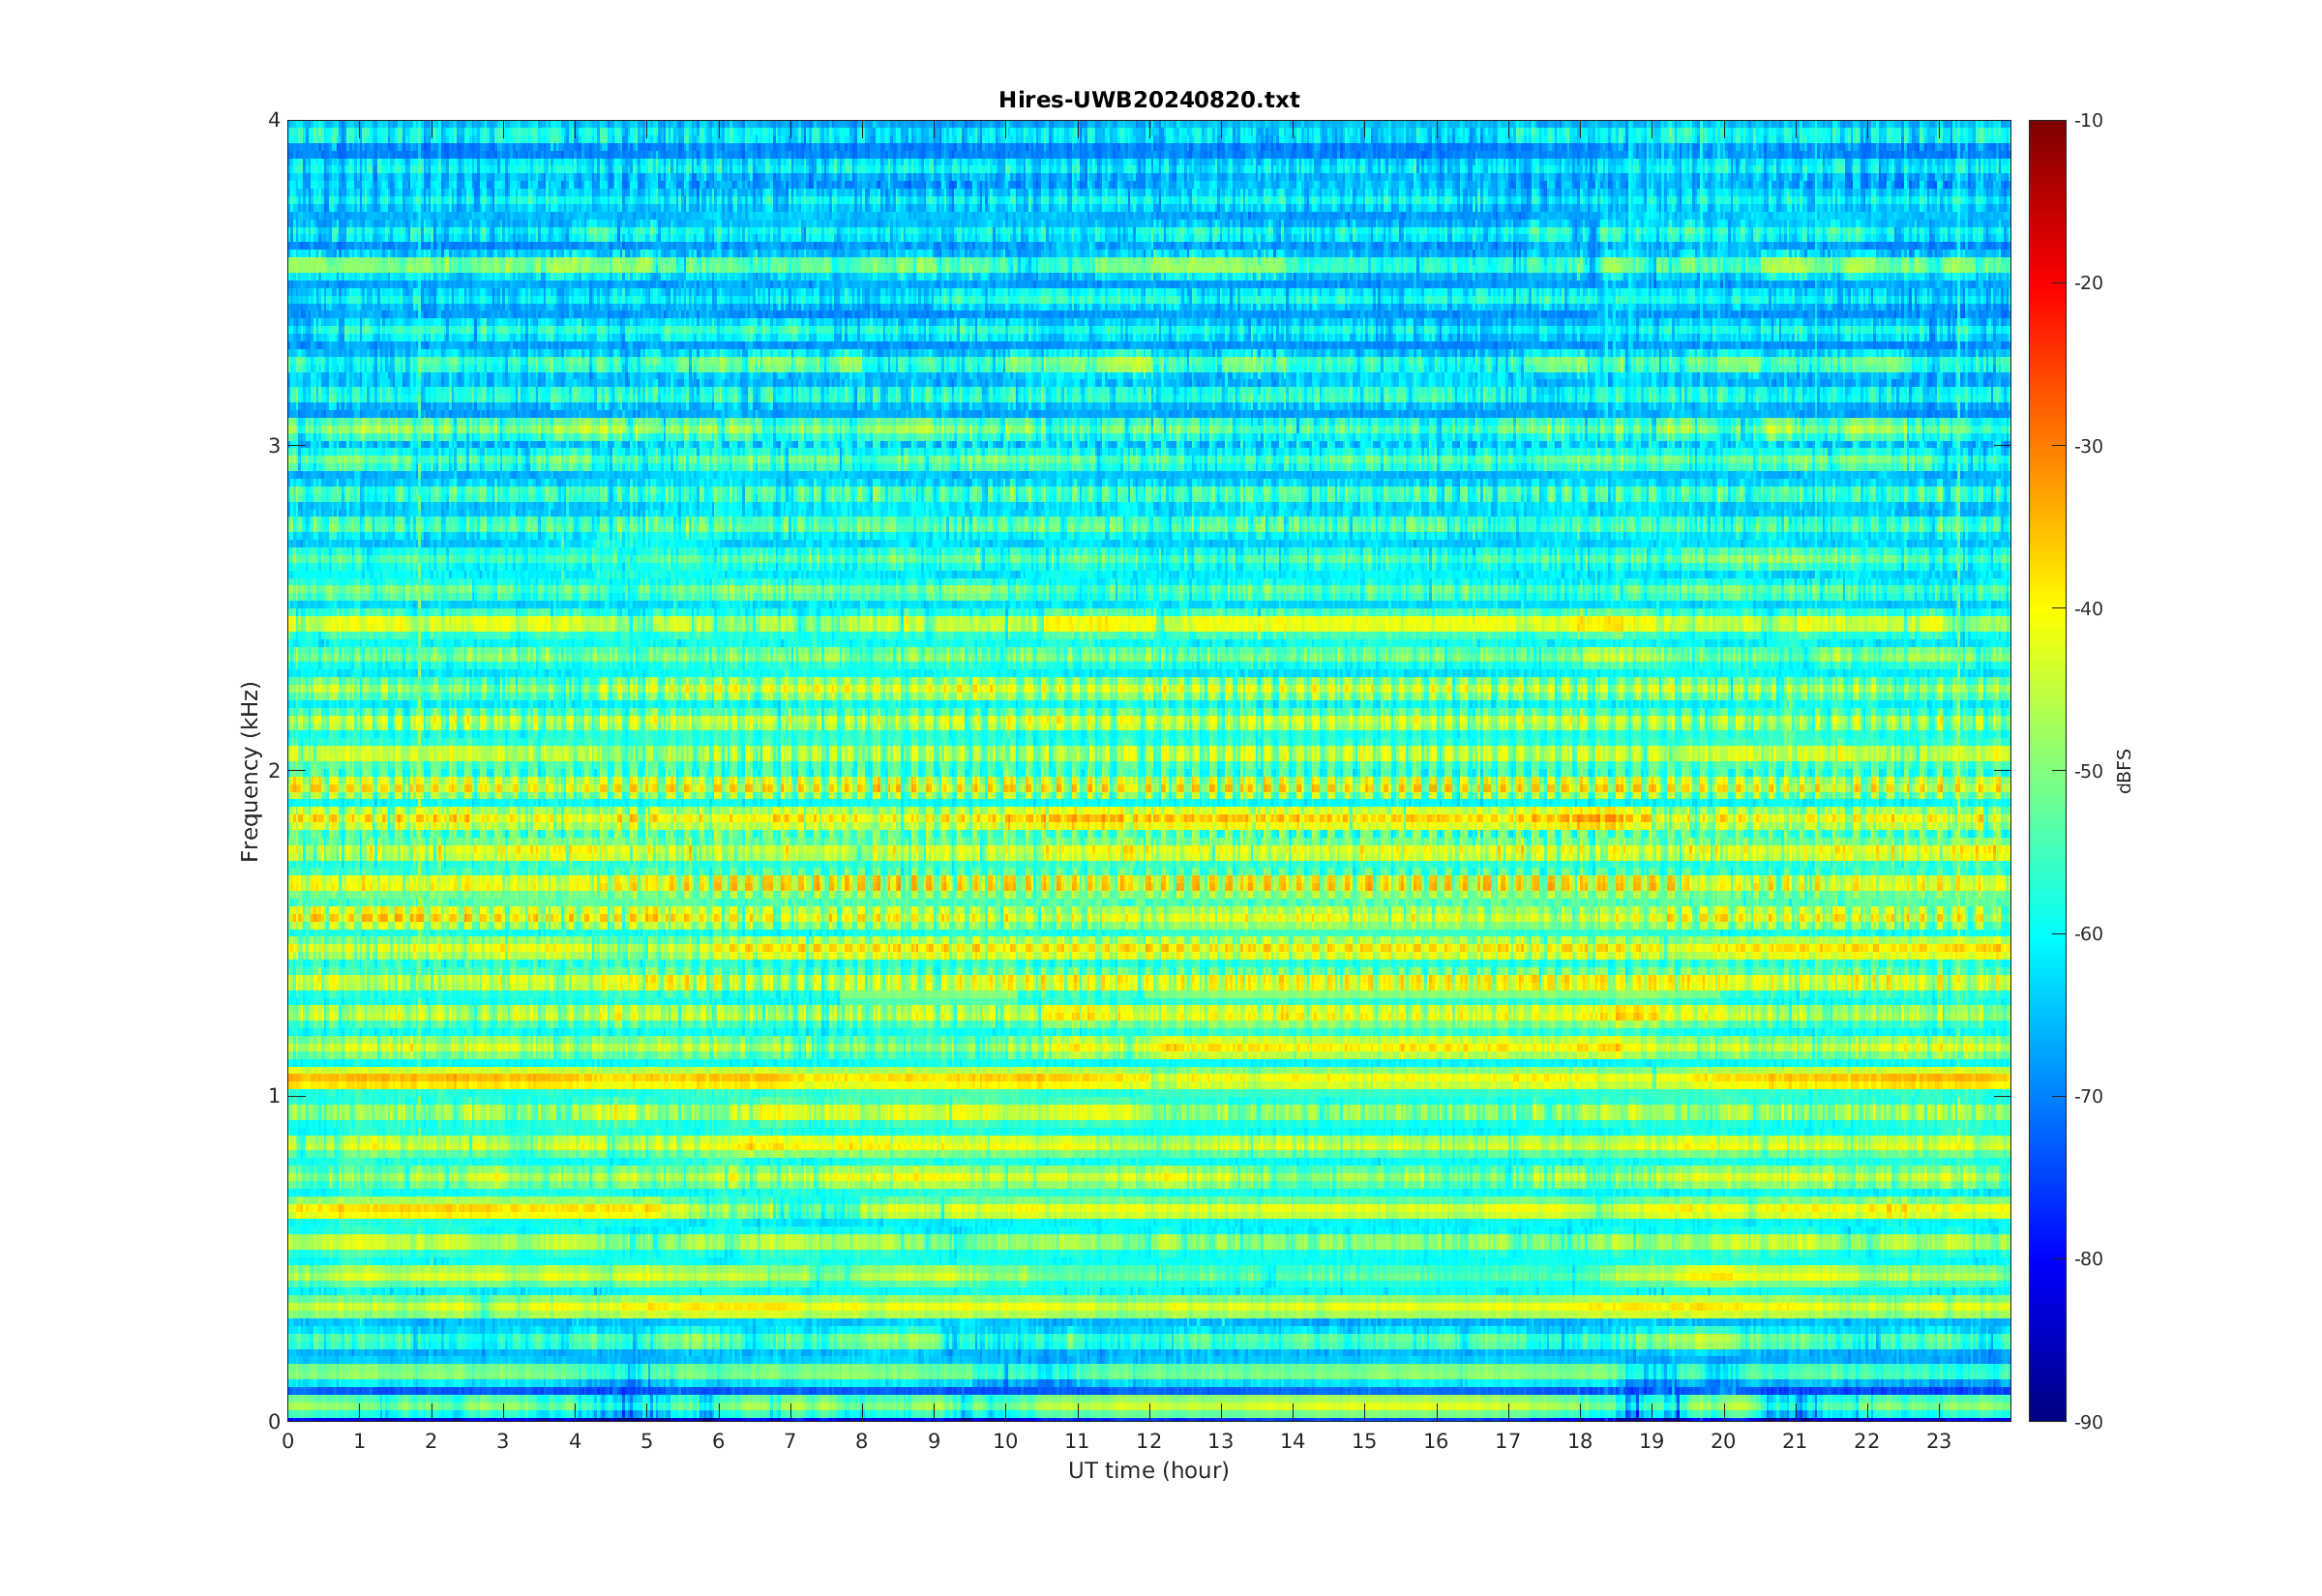Click the dBFS colorbar gradient

click(2047, 771)
